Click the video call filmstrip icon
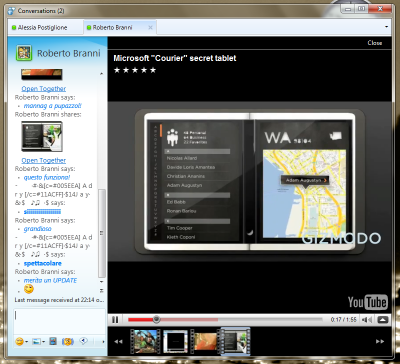The height and width of the screenshot is (364, 400). (x=53, y=341)
